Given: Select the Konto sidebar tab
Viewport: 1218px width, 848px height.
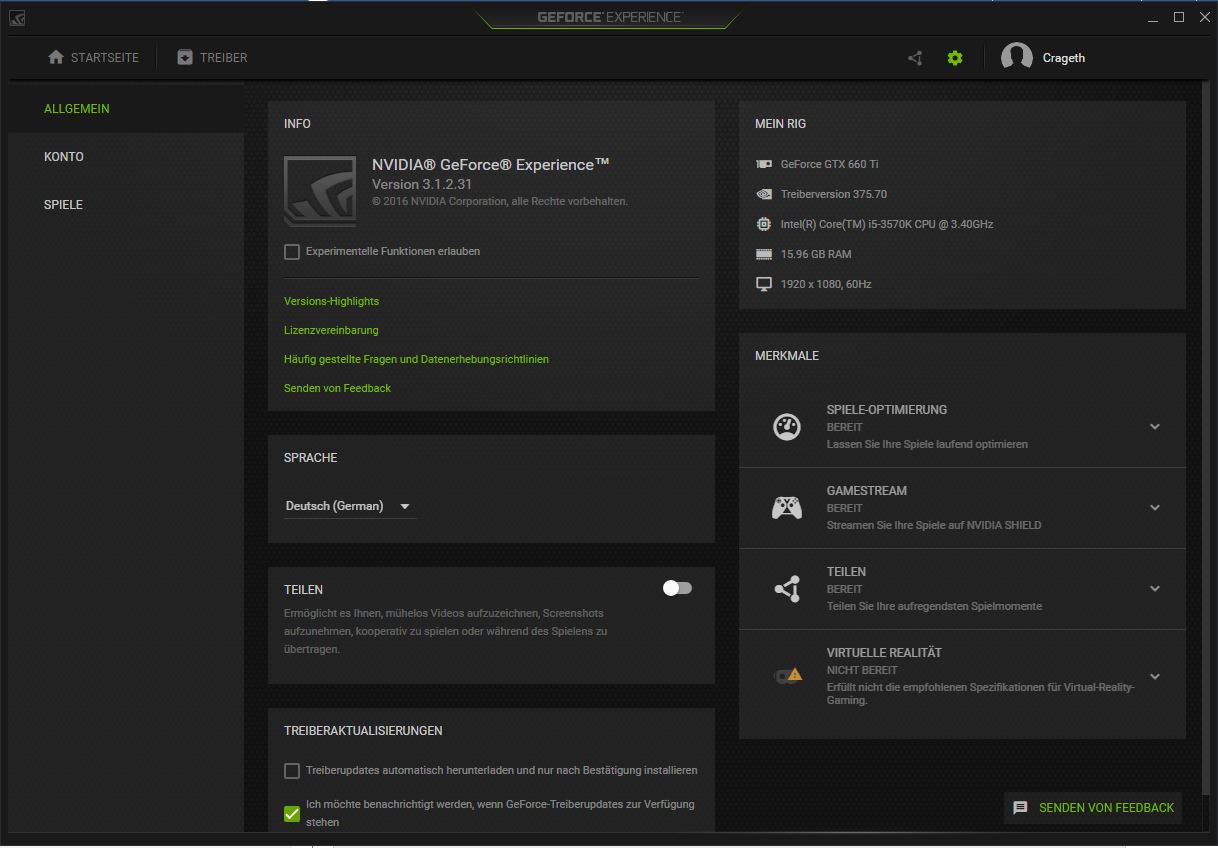Looking at the screenshot, I should click(126, 157).
